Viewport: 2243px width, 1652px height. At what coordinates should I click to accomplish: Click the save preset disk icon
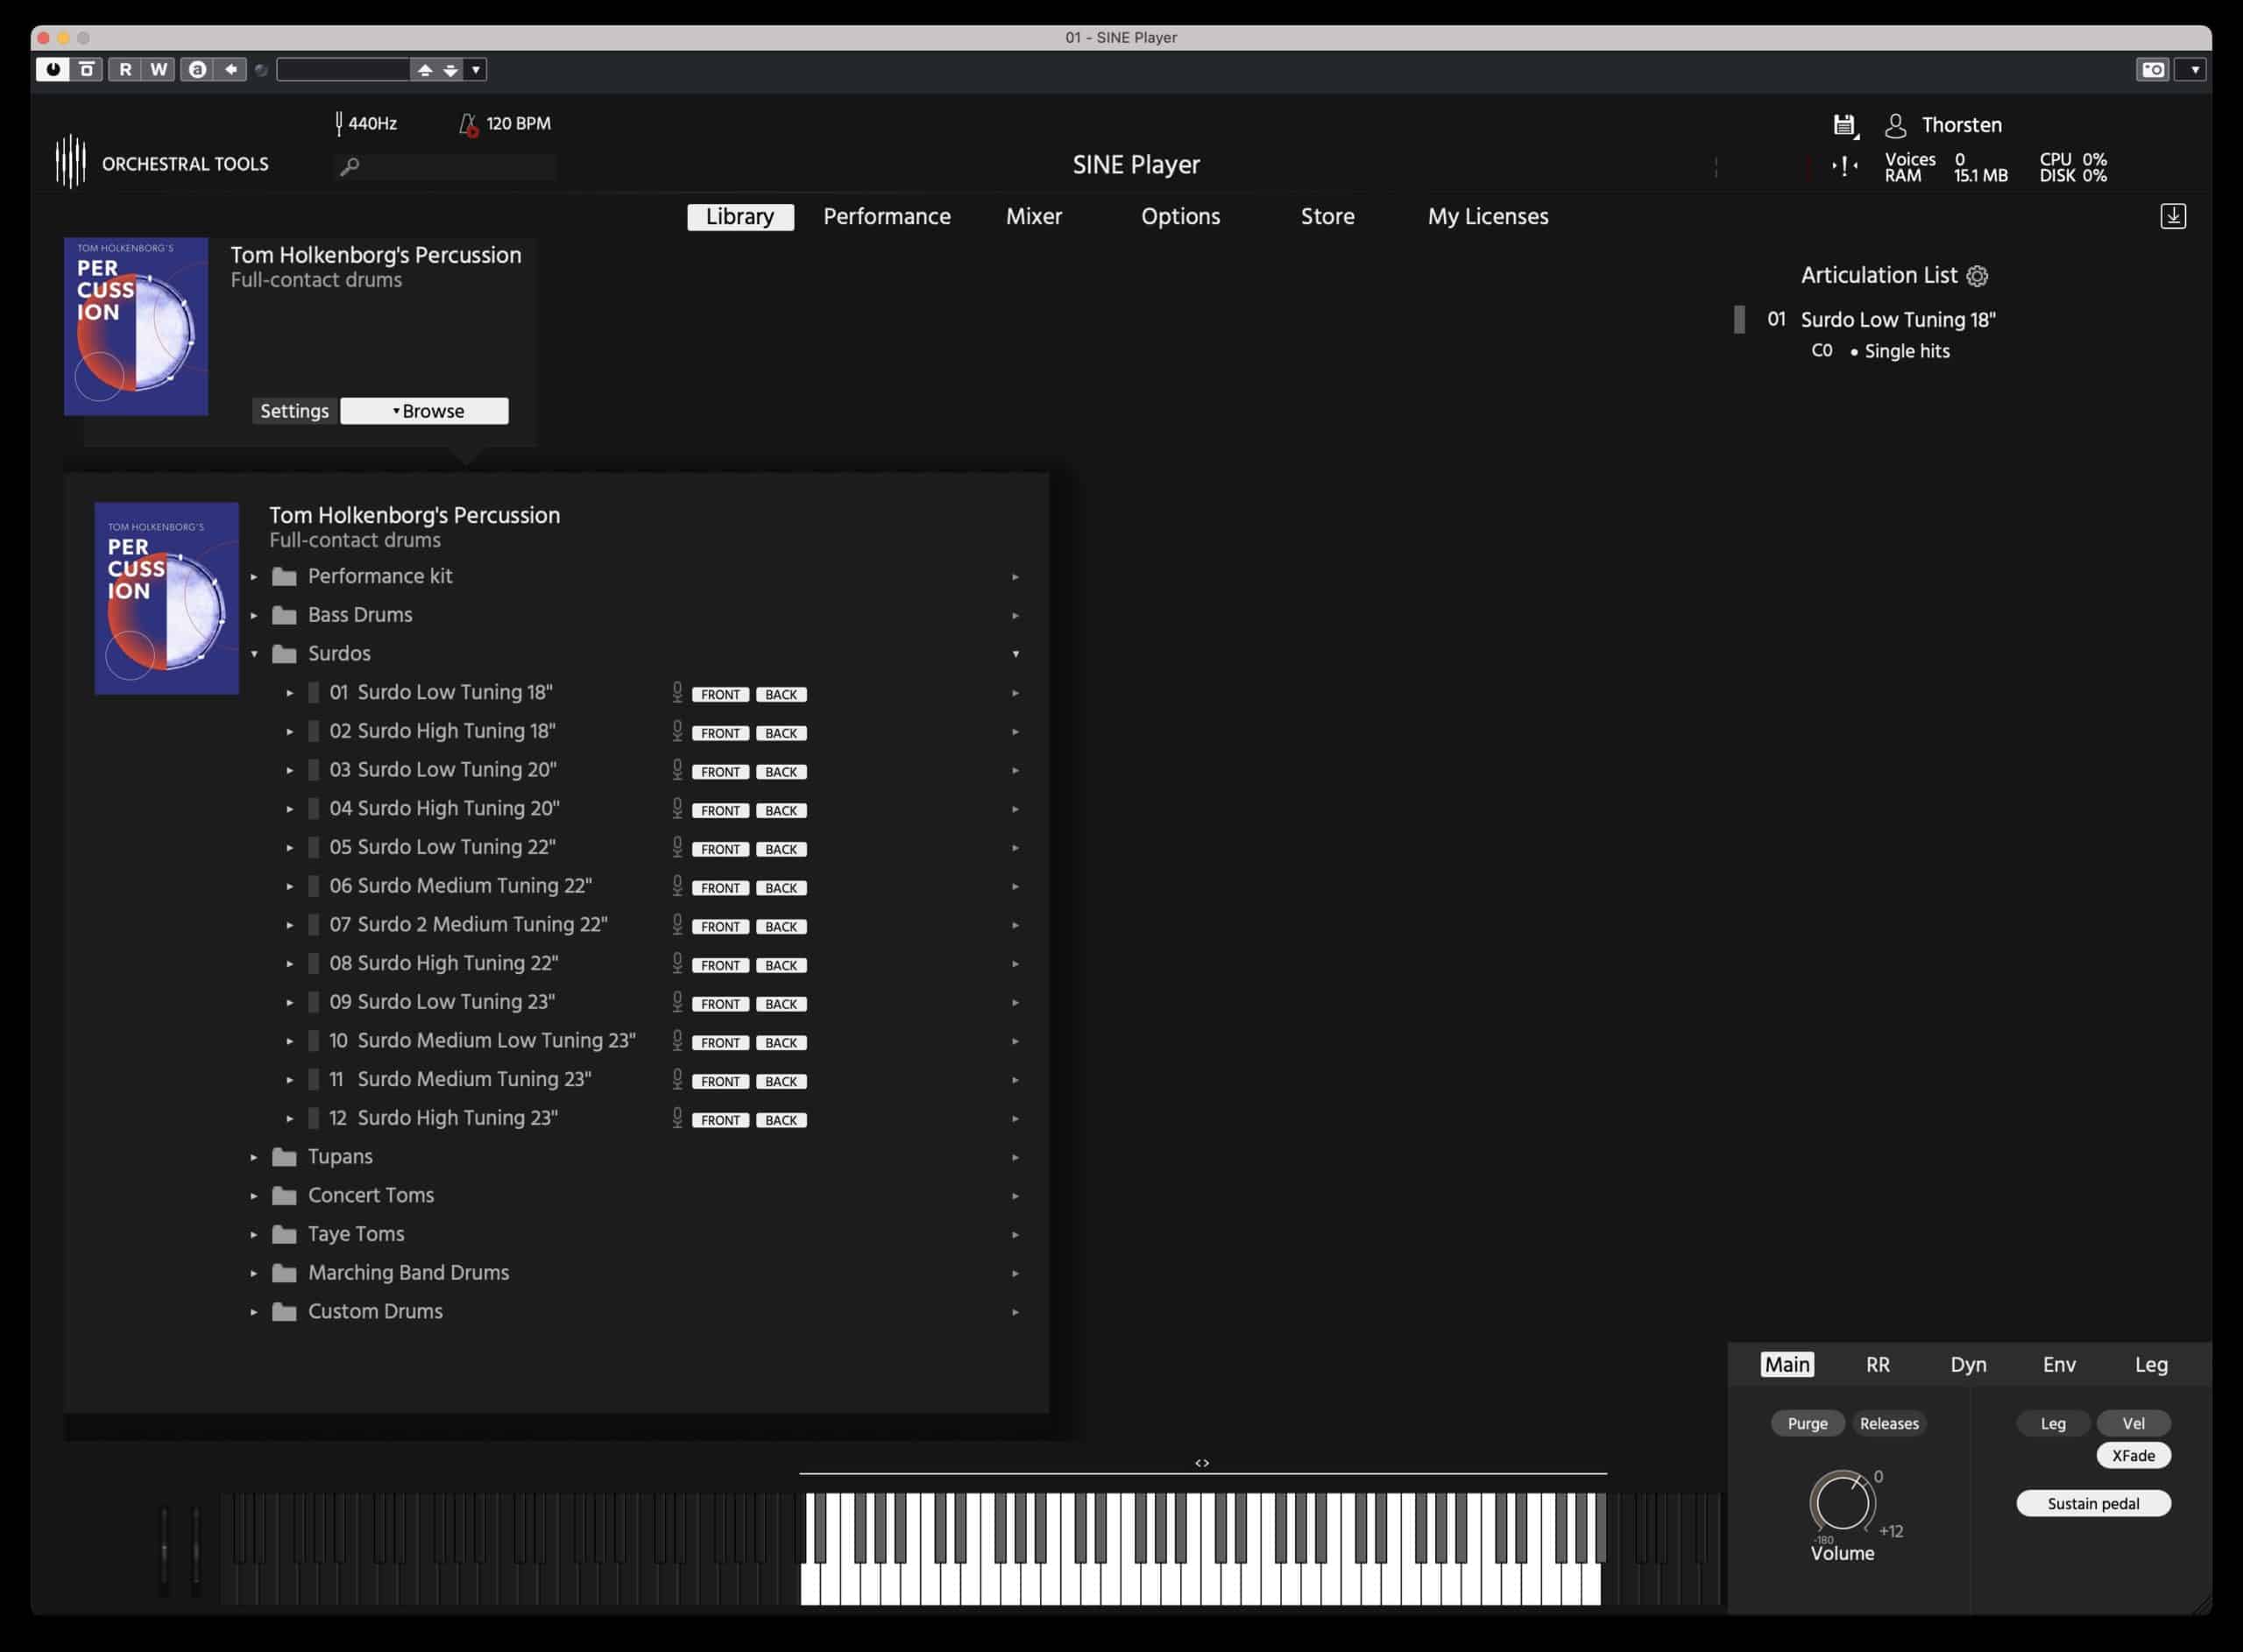[1844, 125]
